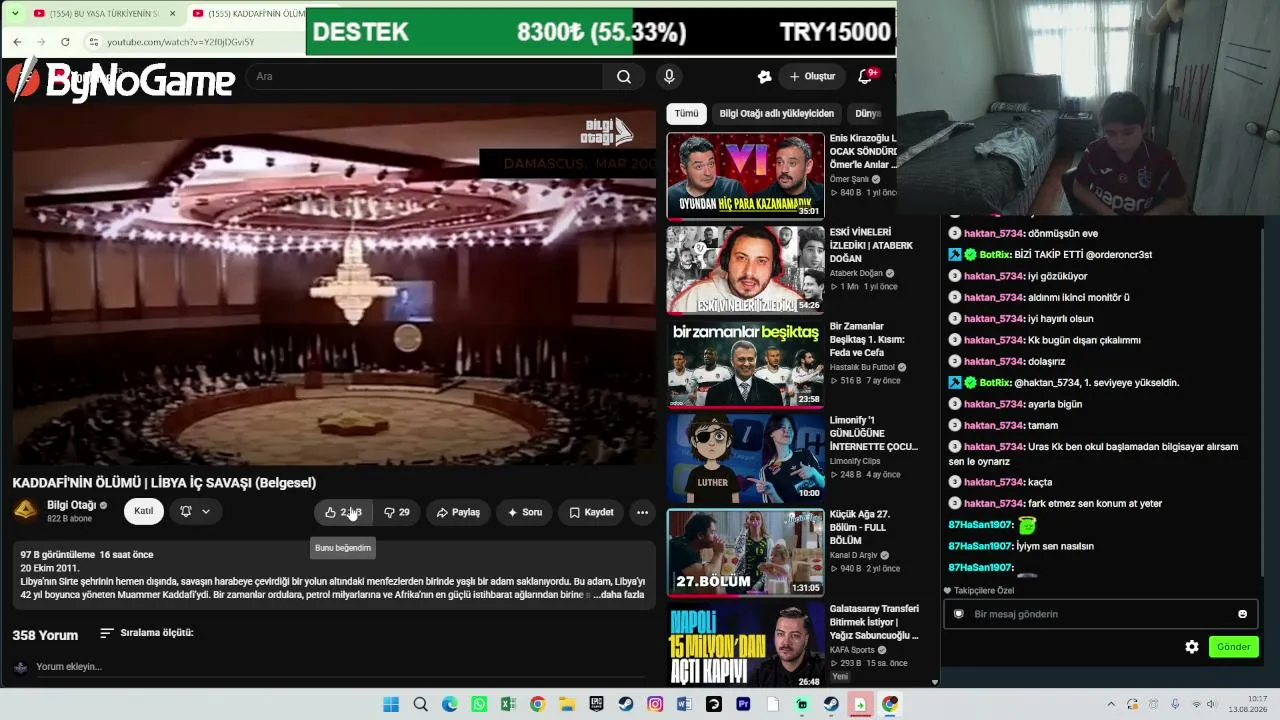Open the Galatasaray Napoli transfer video thumbnail
The height and width of the screenshot is (720, 1280).
[746, 646]
